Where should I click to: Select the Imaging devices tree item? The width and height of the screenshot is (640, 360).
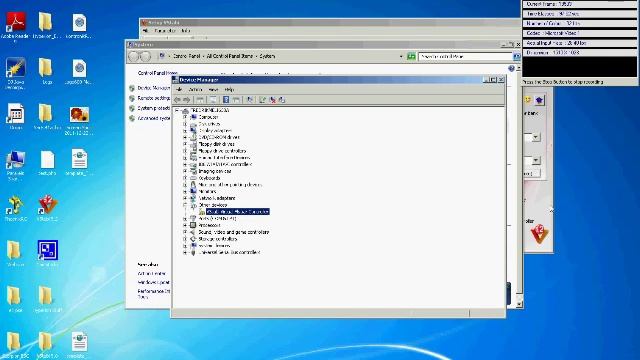pos(215,171)
